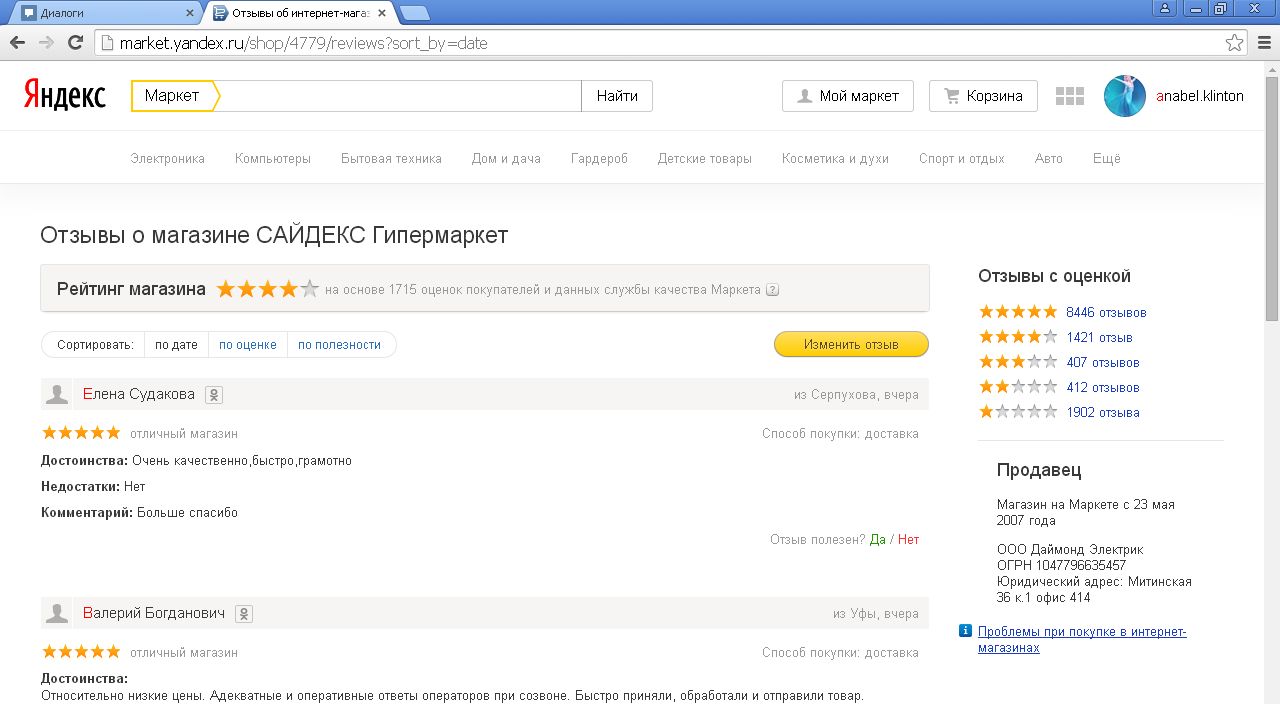Show the 1421 four-star reviews

point(1099,337)
